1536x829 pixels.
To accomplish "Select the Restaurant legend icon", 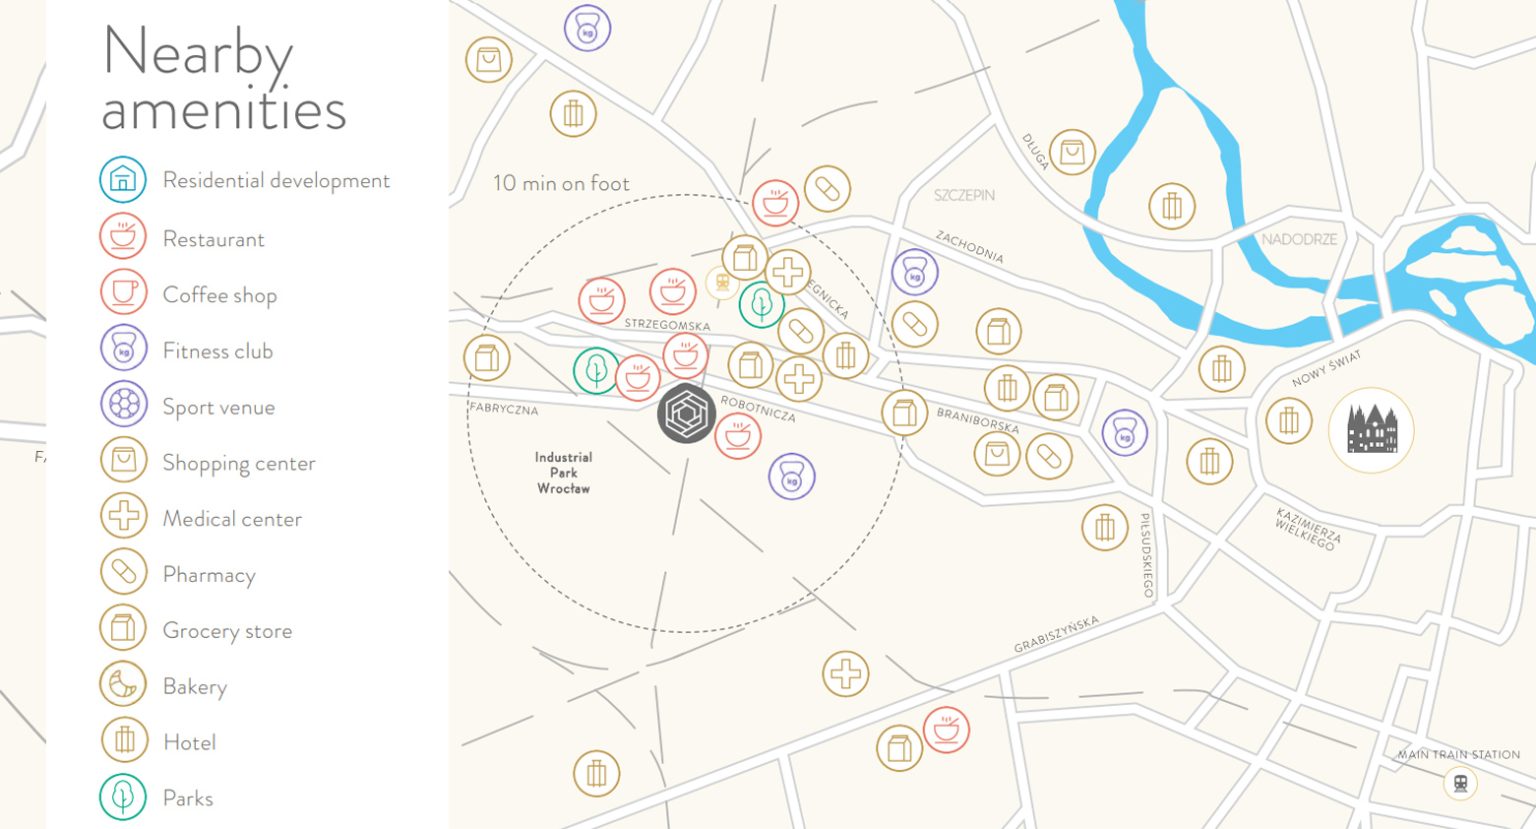I will tap(123, 237).
